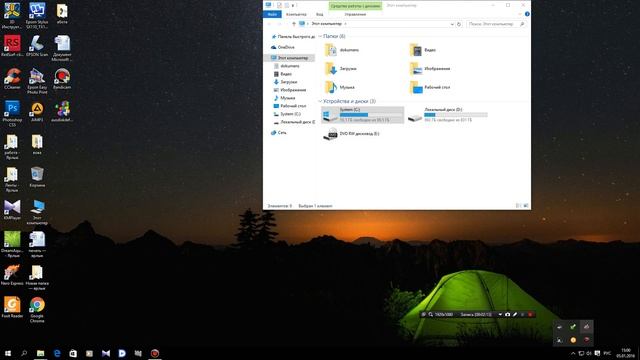Click Bandicam red icon on taskbar
640x360 pixels.
155,353
